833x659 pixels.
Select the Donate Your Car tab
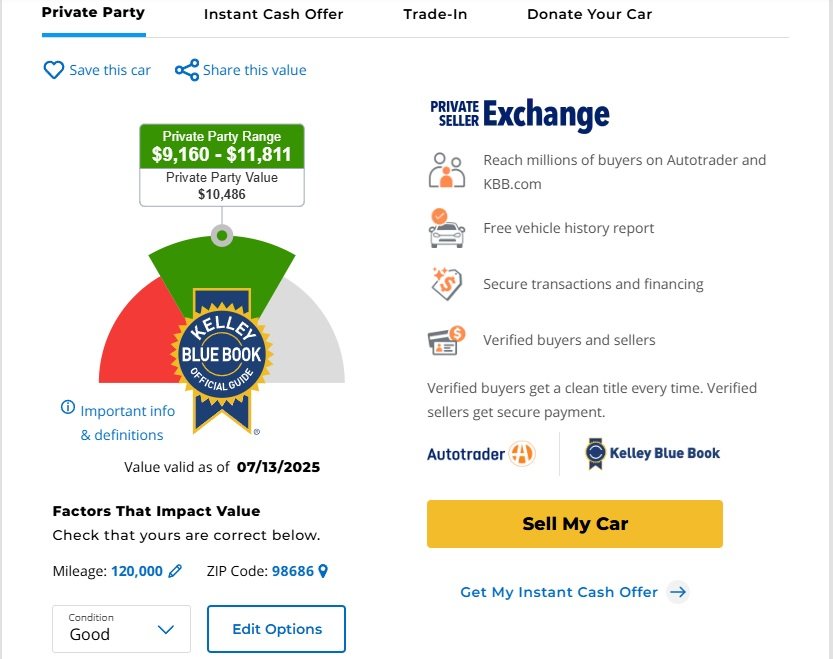tap(589, 14)
